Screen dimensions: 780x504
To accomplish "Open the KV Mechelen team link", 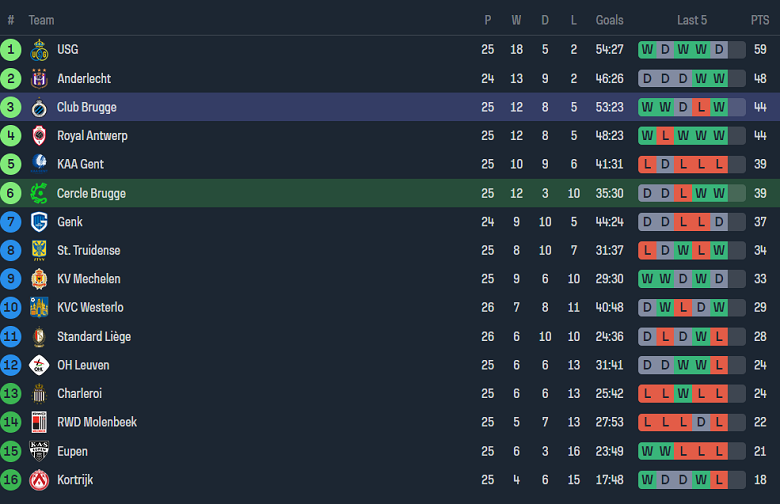I will click(x=88, y=279).
